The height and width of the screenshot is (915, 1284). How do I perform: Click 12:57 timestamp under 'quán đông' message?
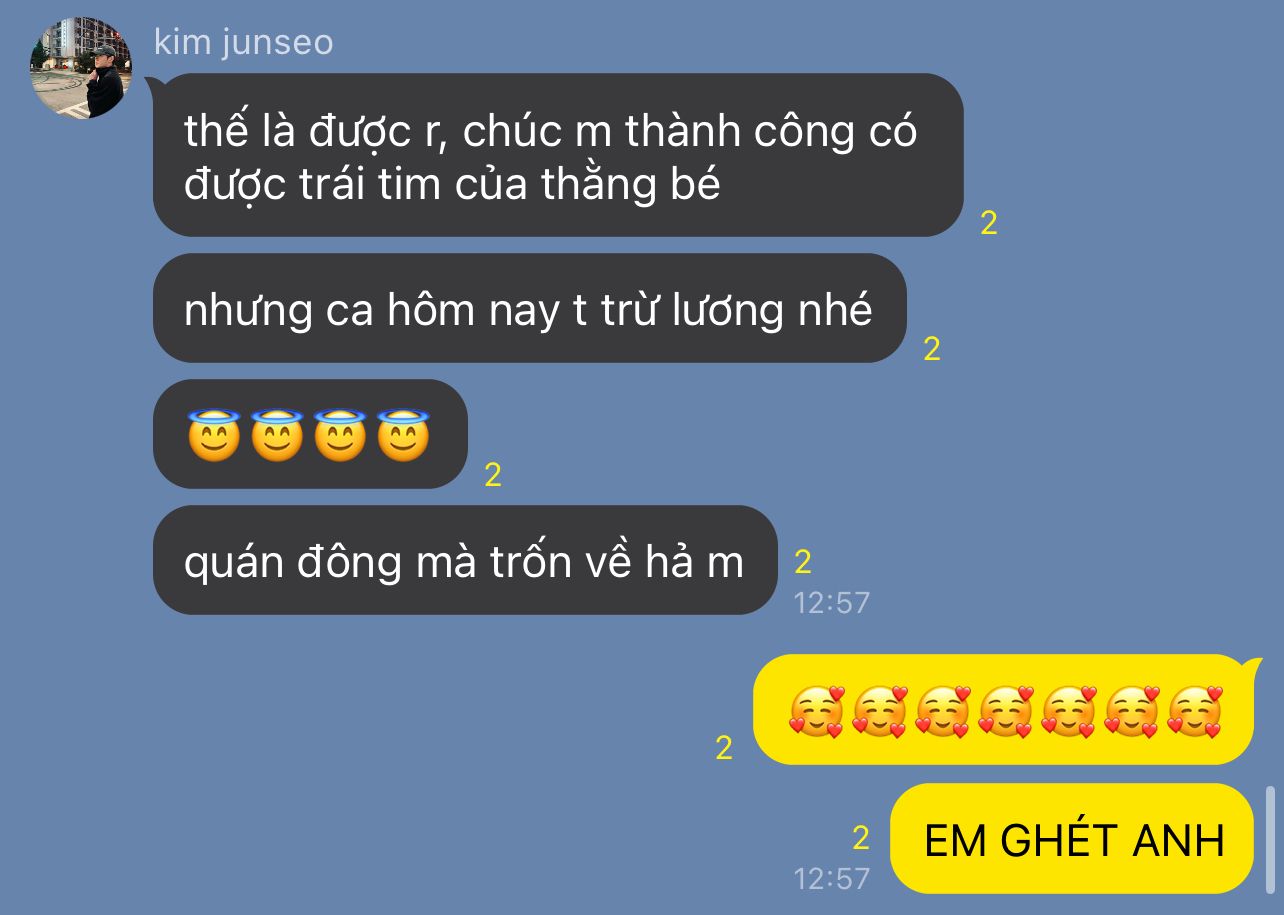click(832, 602)
